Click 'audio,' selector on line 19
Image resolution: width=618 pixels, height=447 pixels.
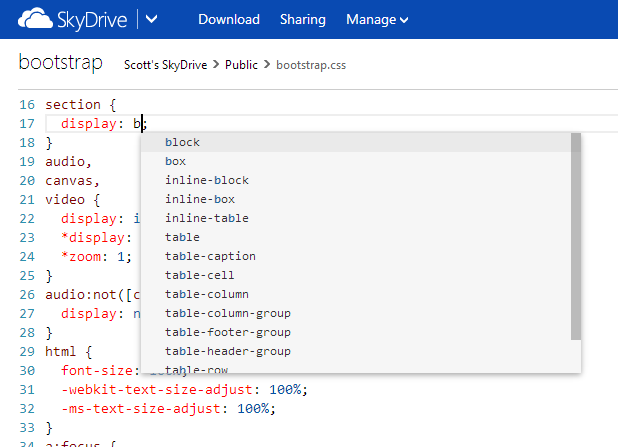(68, 162)
